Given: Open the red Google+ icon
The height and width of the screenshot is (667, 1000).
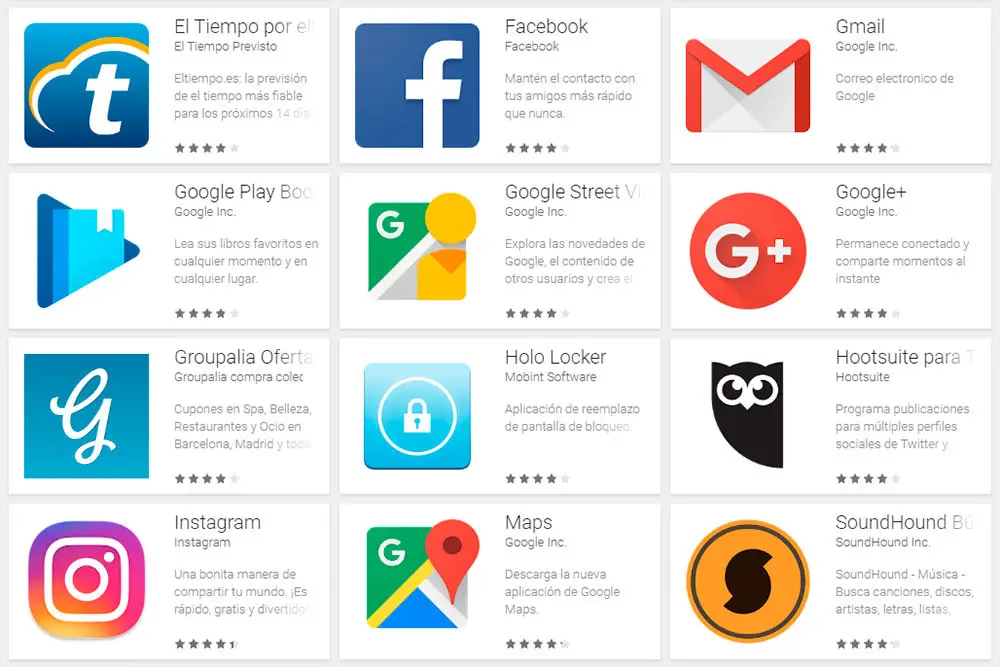Looking at the screenshot, I should tap(747, 251).
